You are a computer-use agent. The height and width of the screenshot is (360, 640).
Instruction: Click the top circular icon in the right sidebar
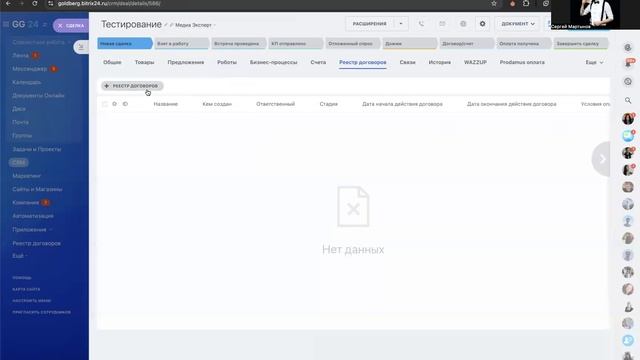click(628, 48)
